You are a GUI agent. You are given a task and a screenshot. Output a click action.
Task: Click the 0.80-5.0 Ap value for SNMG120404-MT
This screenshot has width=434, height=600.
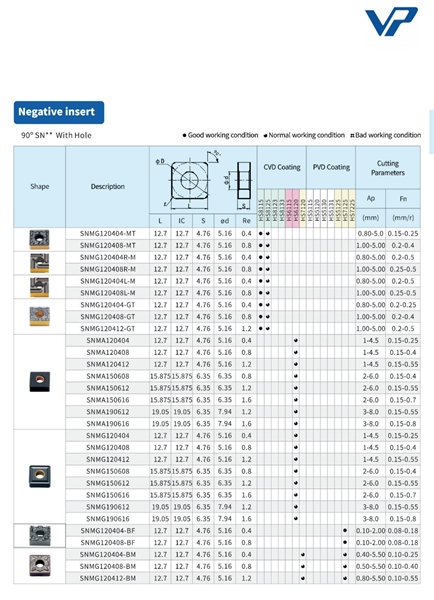click(370, 233)
